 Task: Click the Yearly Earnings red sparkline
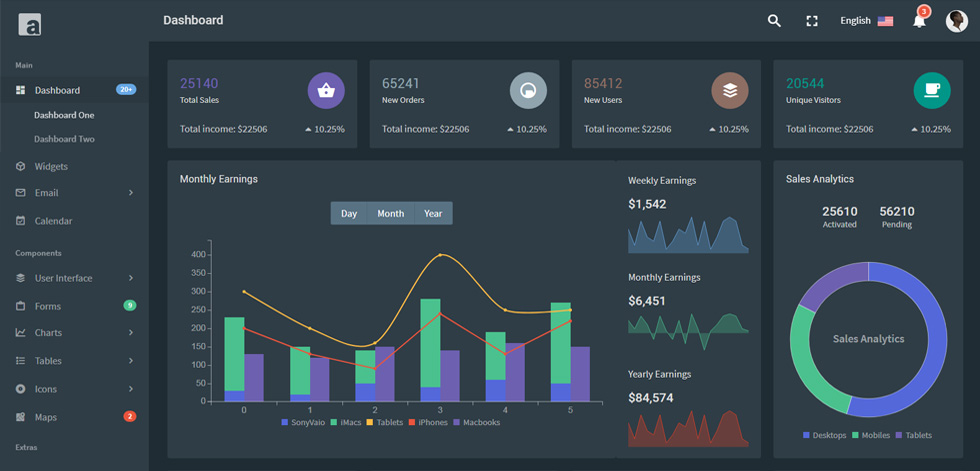(x=688, y=429)
